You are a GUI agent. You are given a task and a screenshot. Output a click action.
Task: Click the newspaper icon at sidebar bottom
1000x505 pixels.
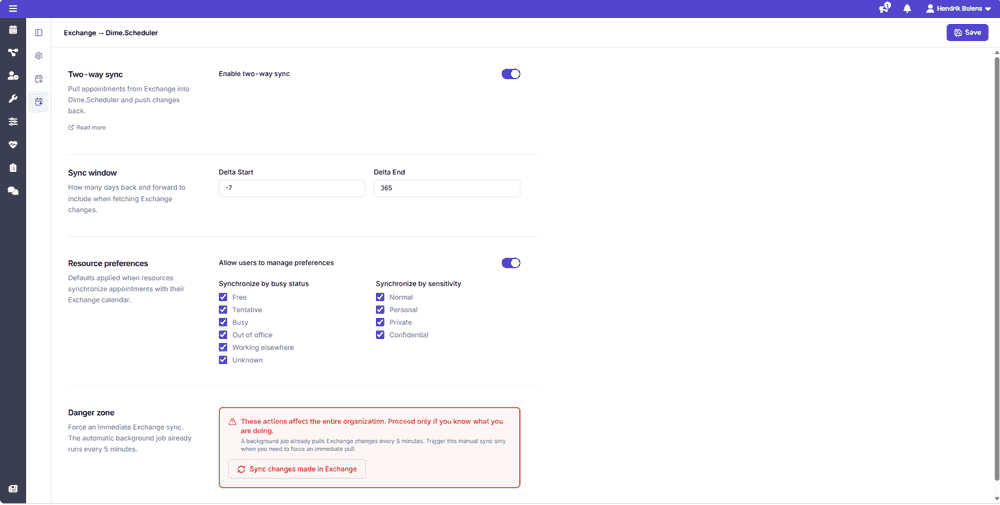13,489
